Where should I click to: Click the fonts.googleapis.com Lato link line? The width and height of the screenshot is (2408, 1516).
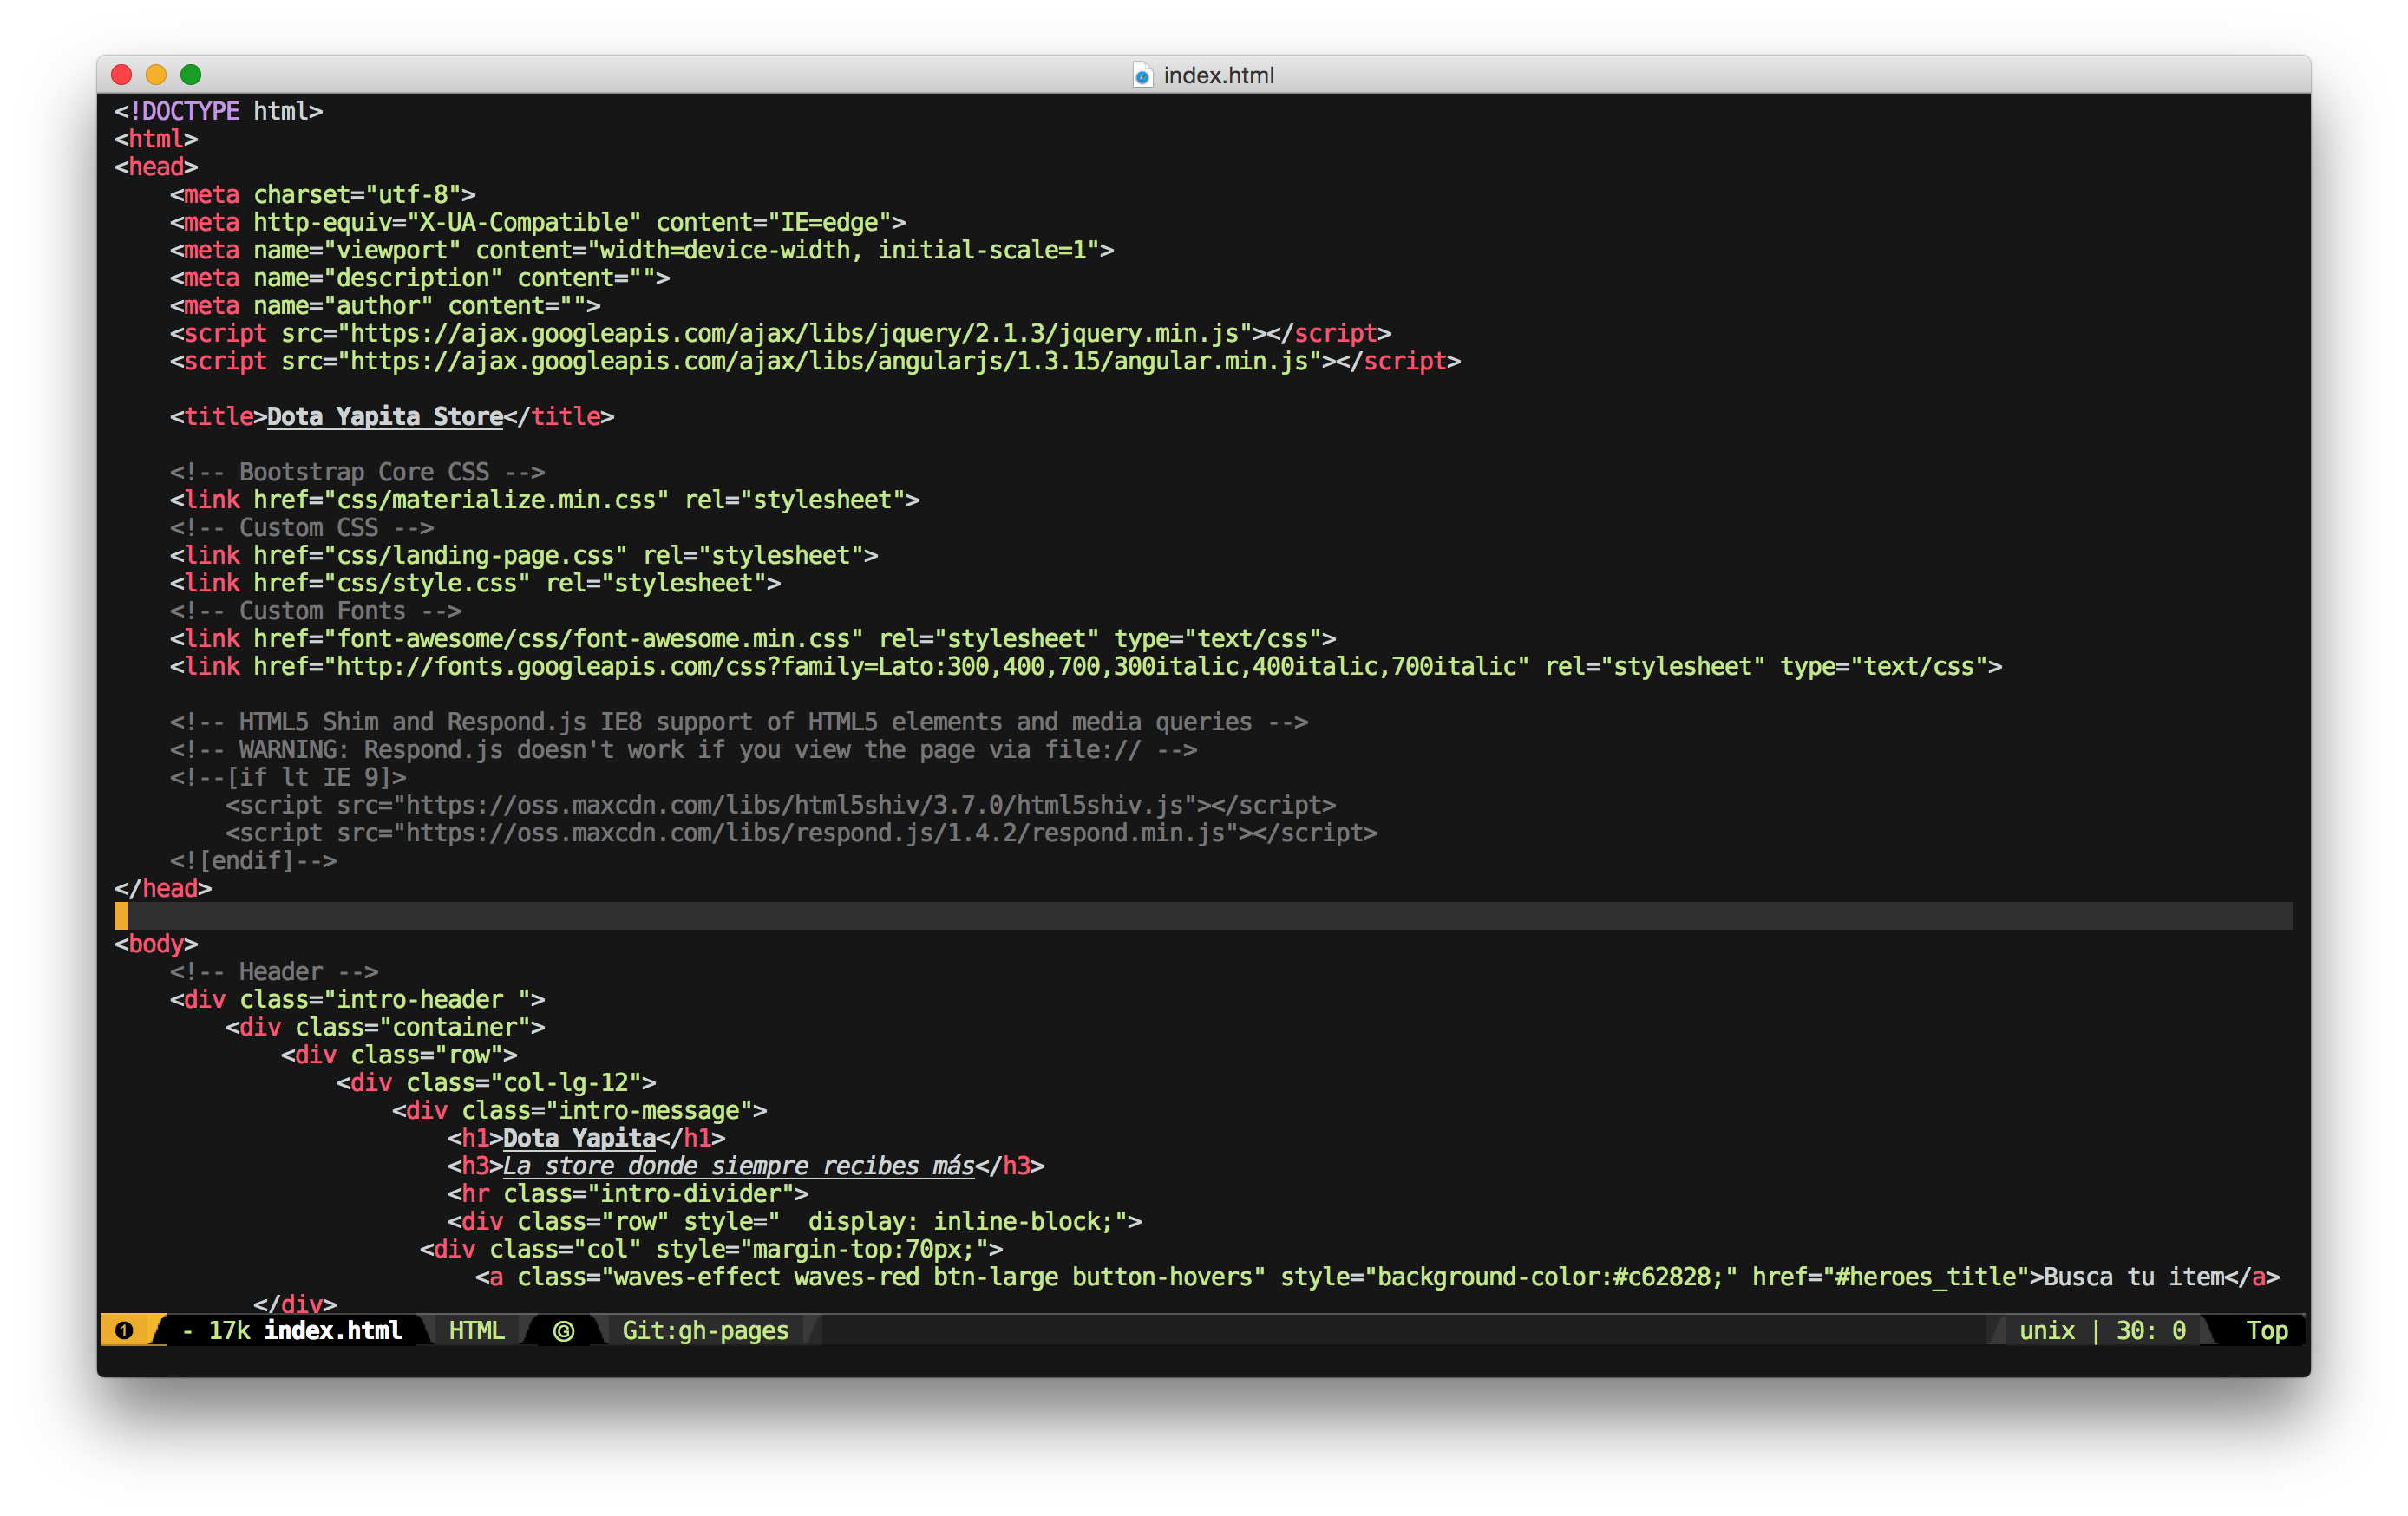point(1086,667)
